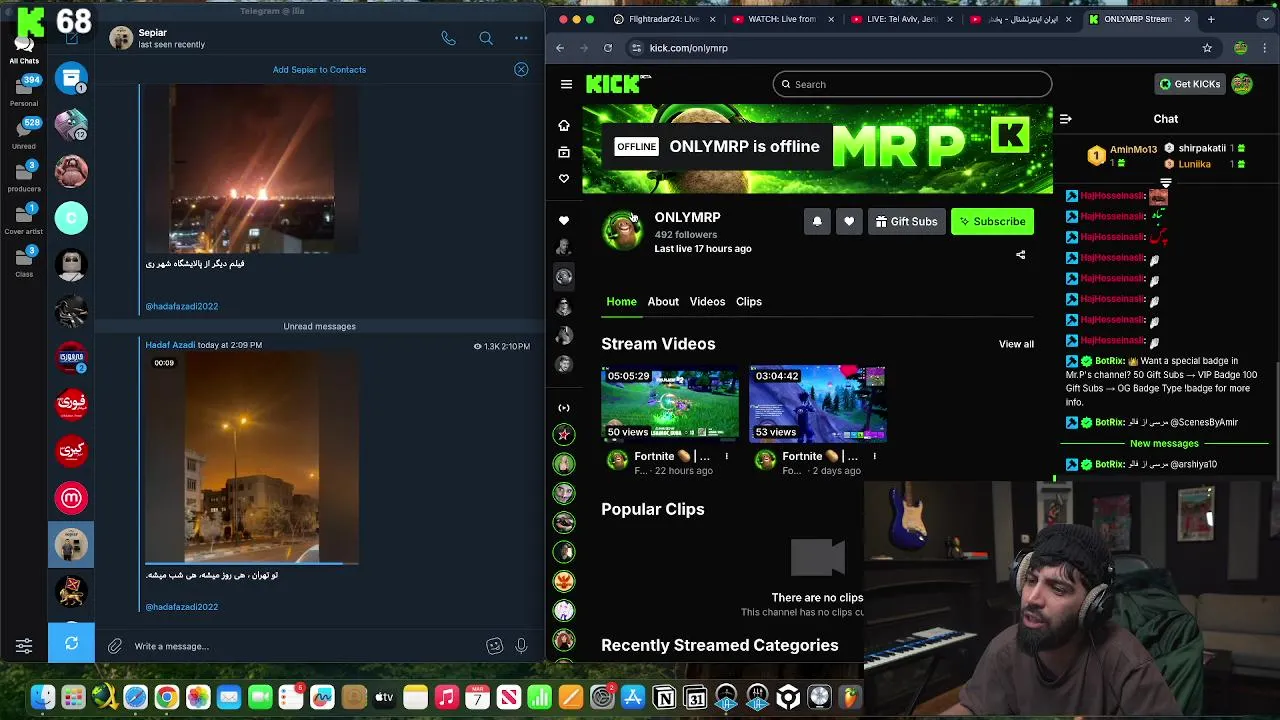
Task: Expand the recommended channels plus-minus toggle
Action: (x=564, y=407)
